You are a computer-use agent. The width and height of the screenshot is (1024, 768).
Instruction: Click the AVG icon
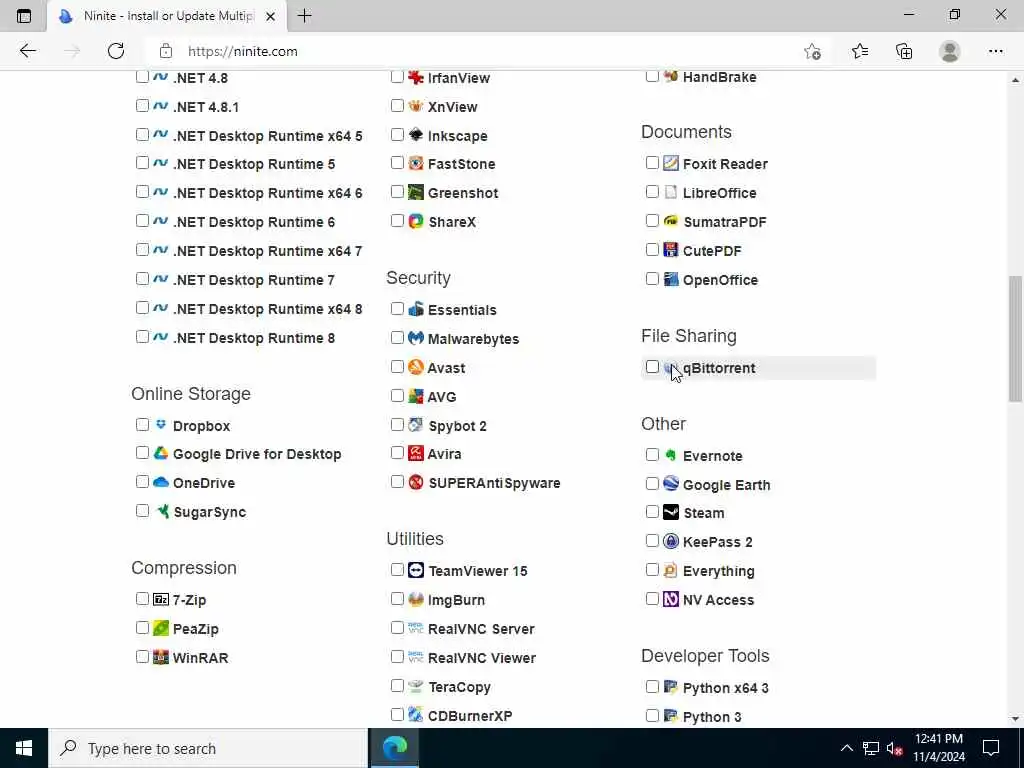point(415,396)
